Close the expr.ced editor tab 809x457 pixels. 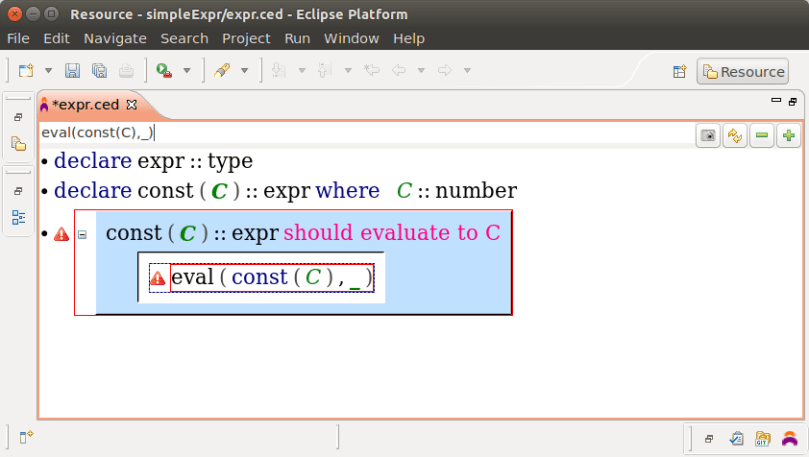point(131,104)
